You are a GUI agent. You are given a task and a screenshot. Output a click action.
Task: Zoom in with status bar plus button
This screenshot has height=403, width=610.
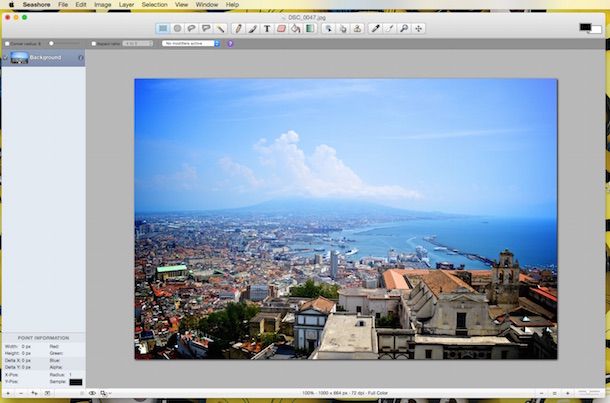coord(568,393)
